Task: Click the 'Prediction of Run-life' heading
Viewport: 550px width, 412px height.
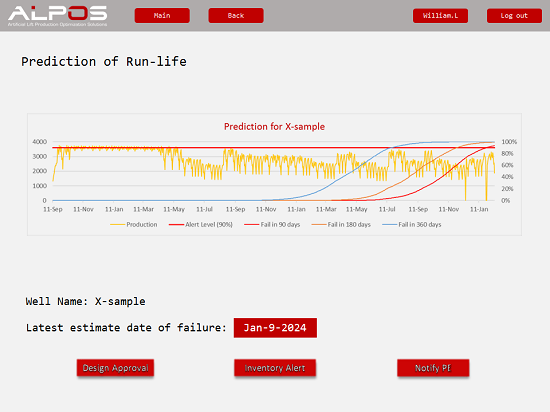Action: (104, 62)
